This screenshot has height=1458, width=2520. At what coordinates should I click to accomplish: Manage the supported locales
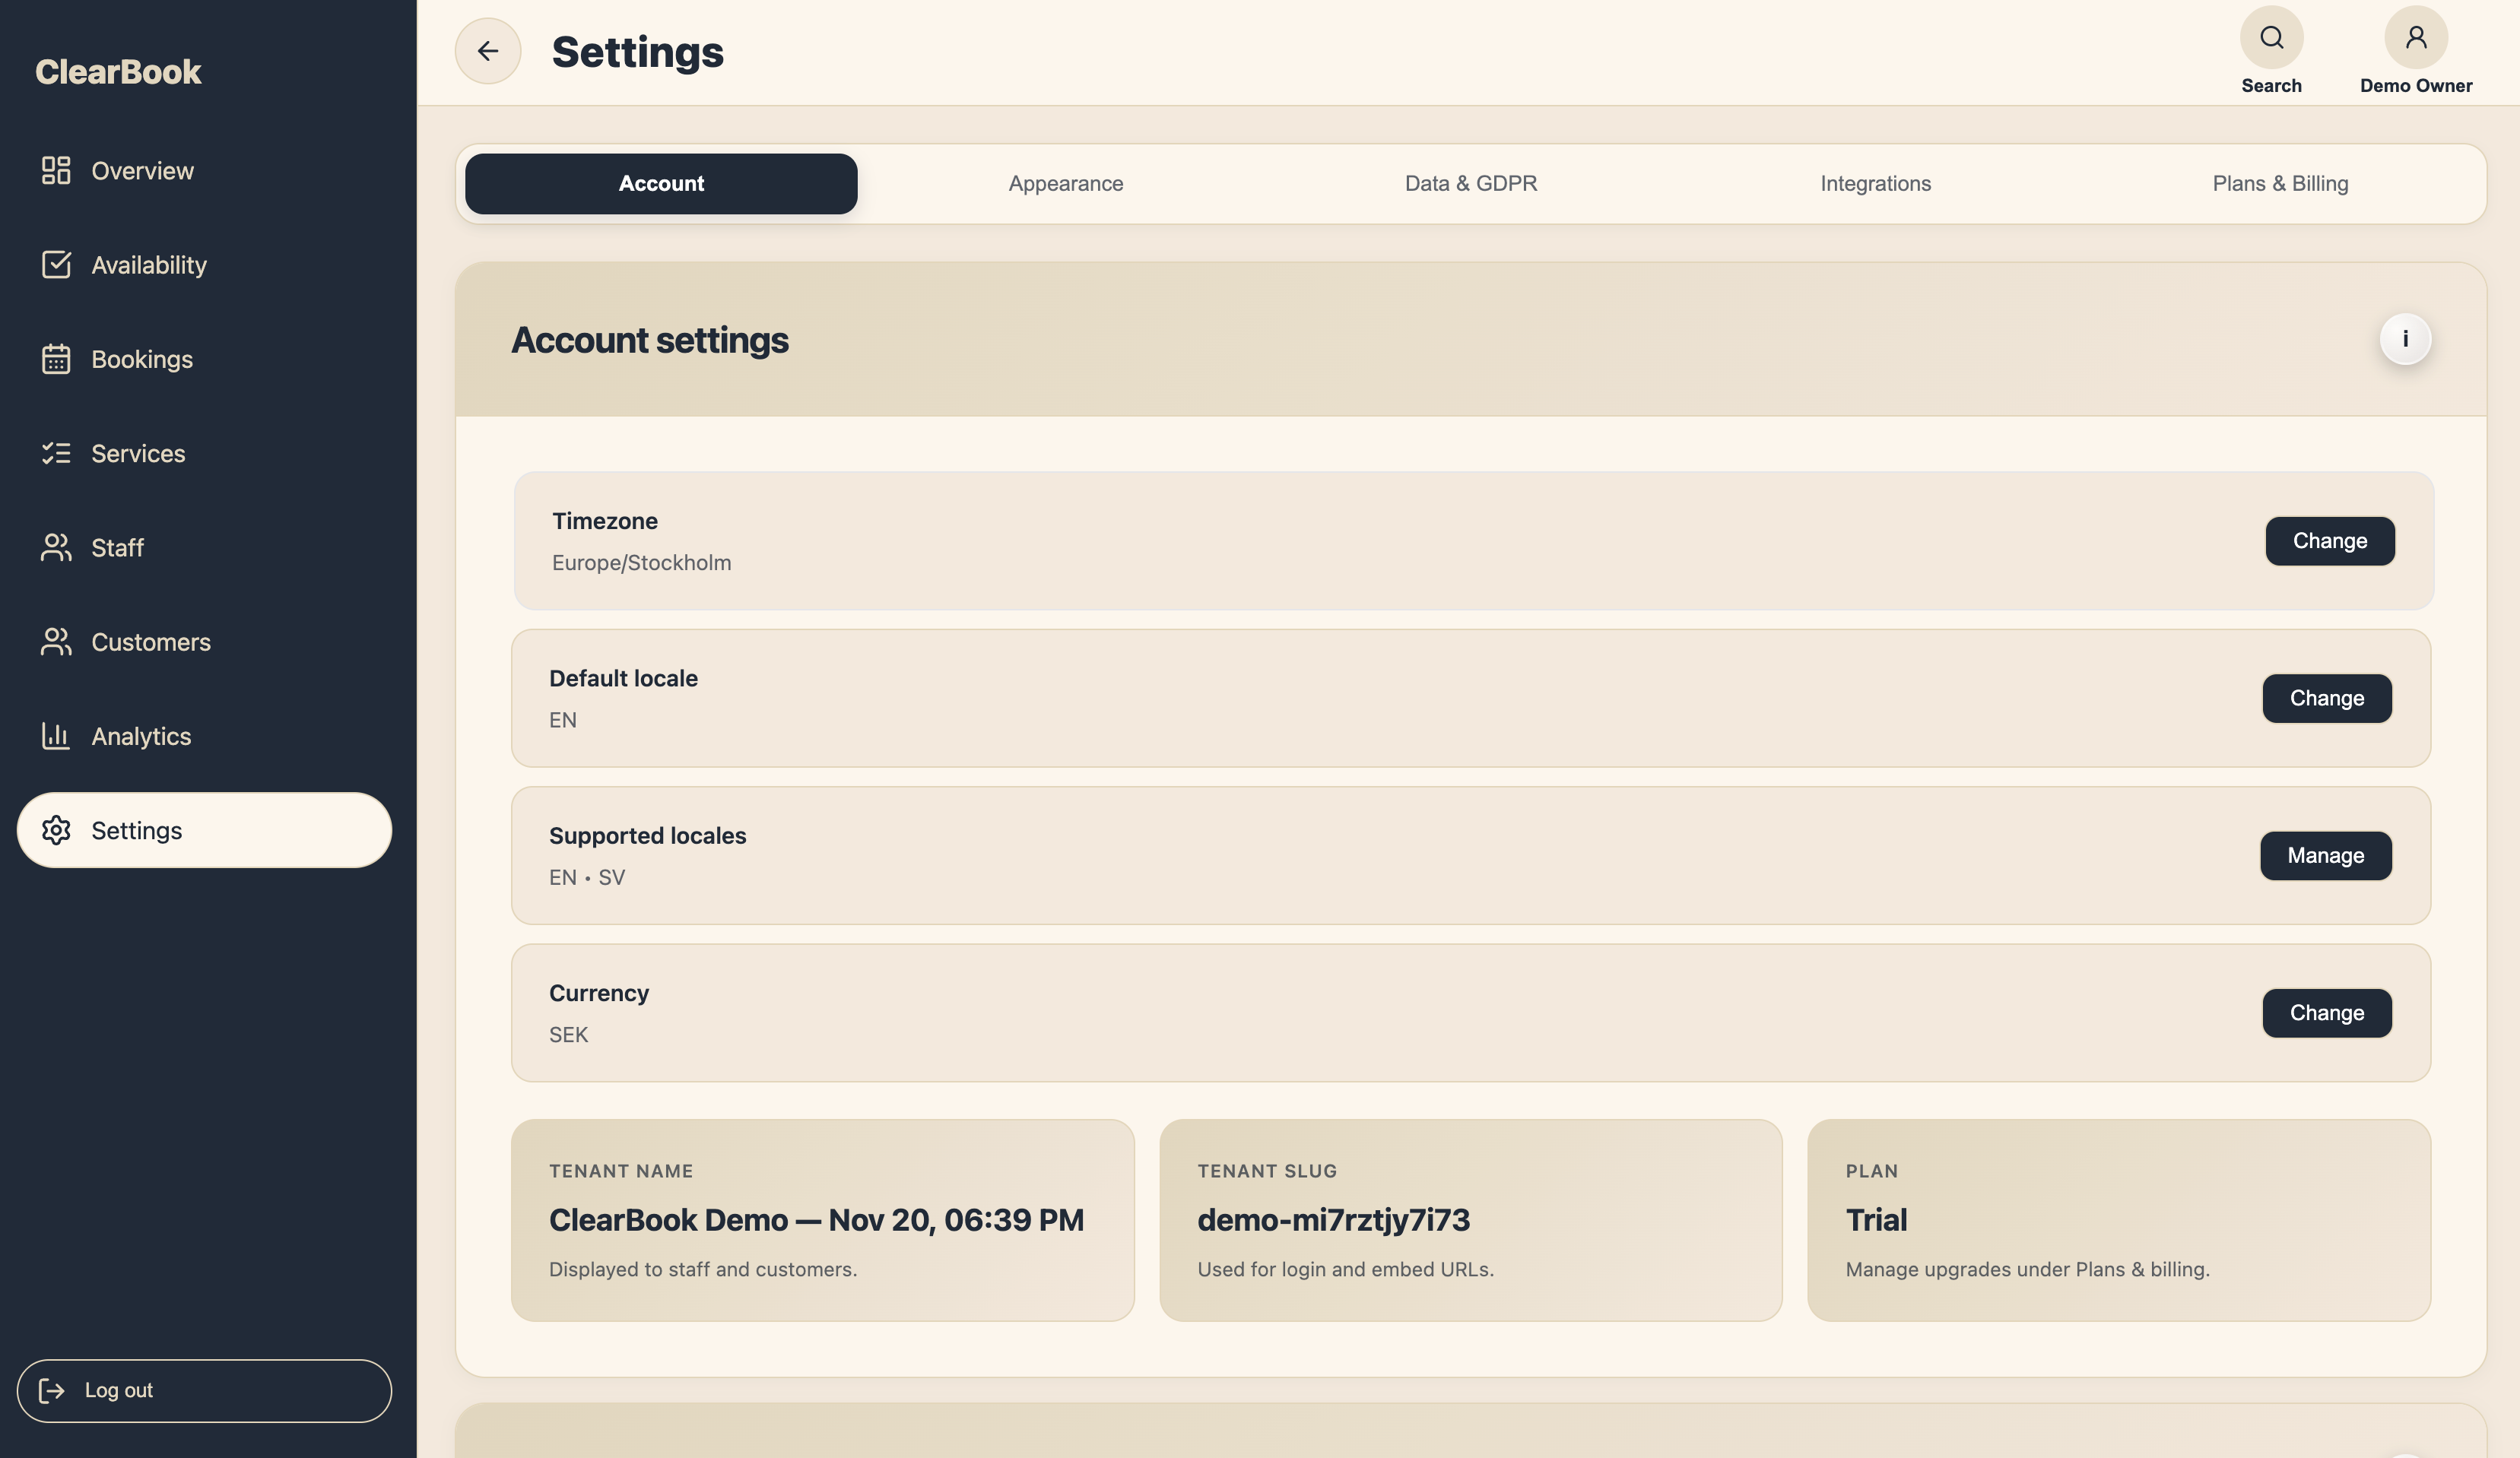(2325, 855)
